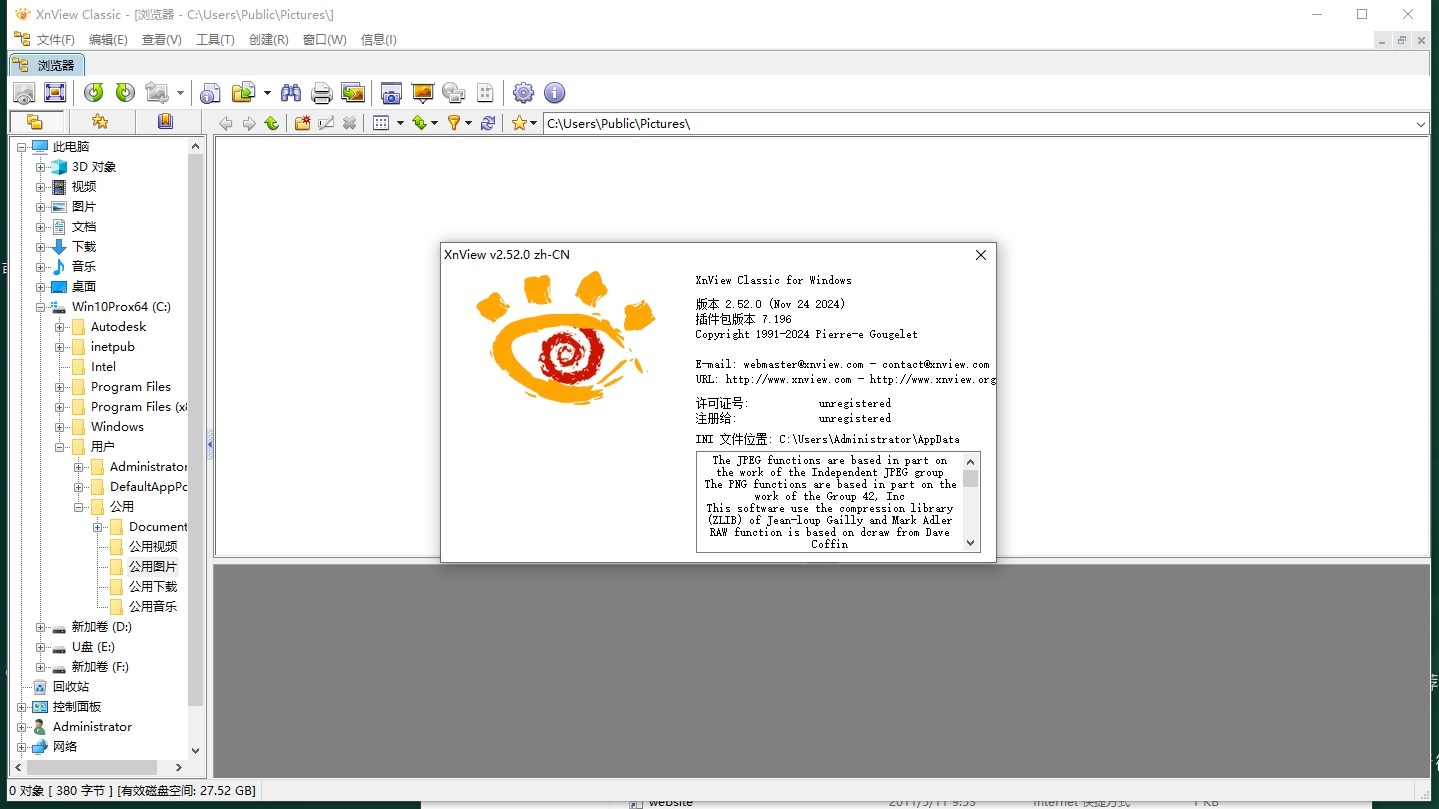Click the rotate left (counter-clockwise) icon
The width and height of the screenshot is (1439, 809).
pyautogui.click(x=94, y=93)
